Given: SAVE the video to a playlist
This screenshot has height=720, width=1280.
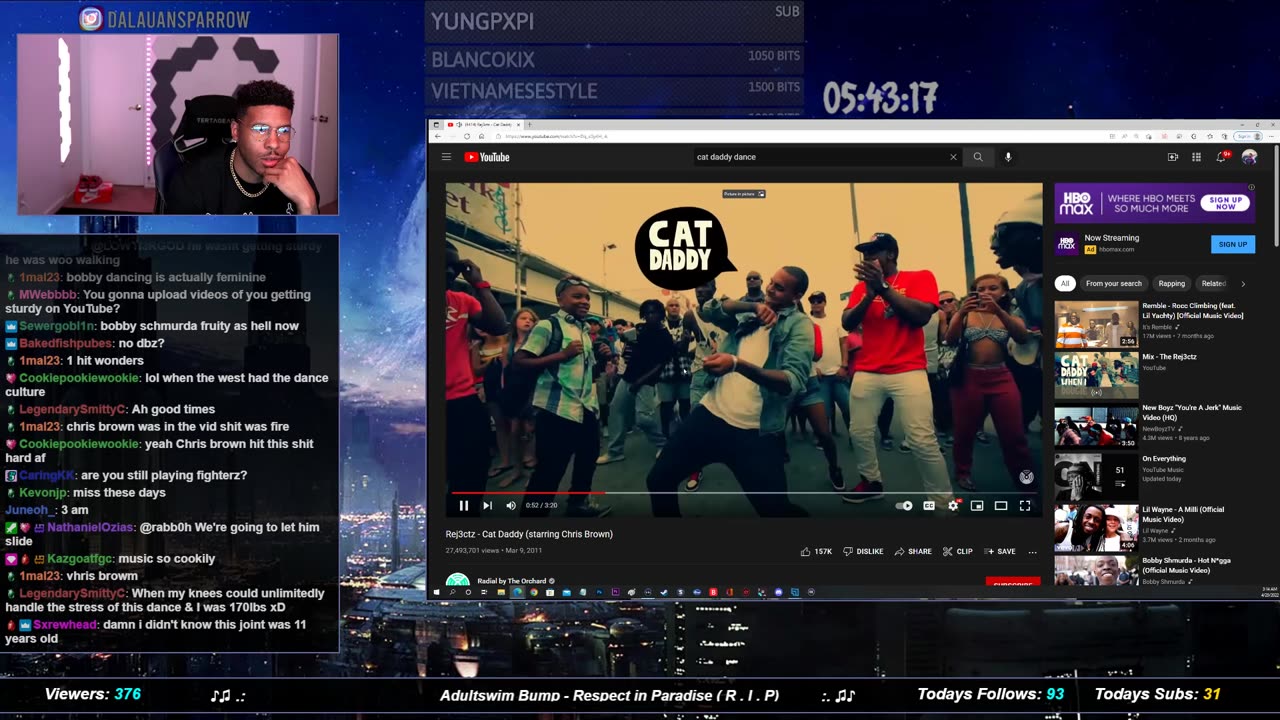Looking at the screenshot, I should click(1000, 551).
